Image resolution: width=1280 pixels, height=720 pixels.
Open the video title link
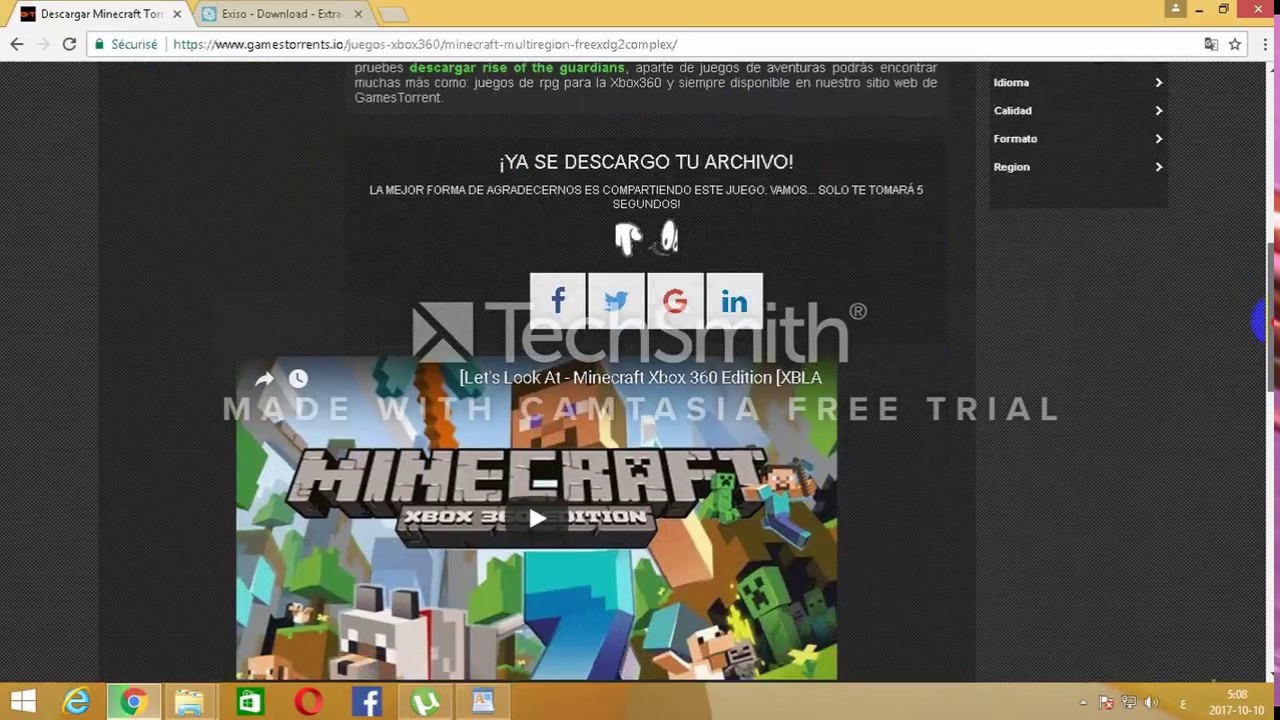pos(640,377)
